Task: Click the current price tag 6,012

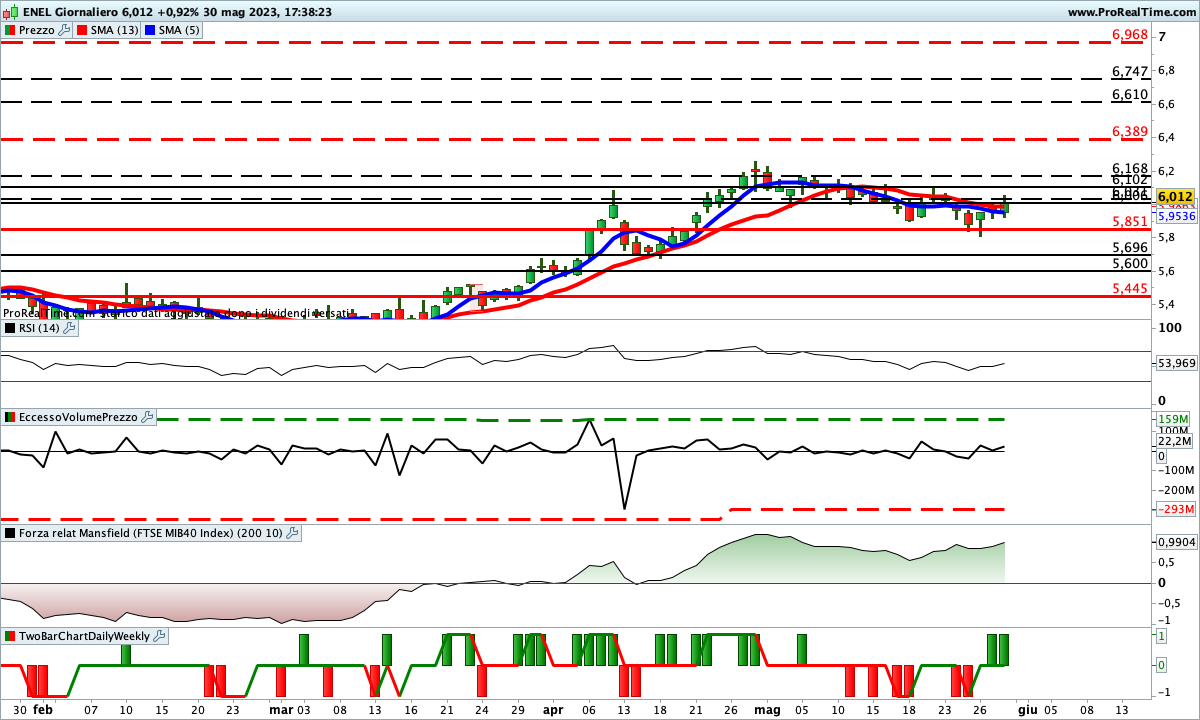Action: click(x=1175, y=196)
